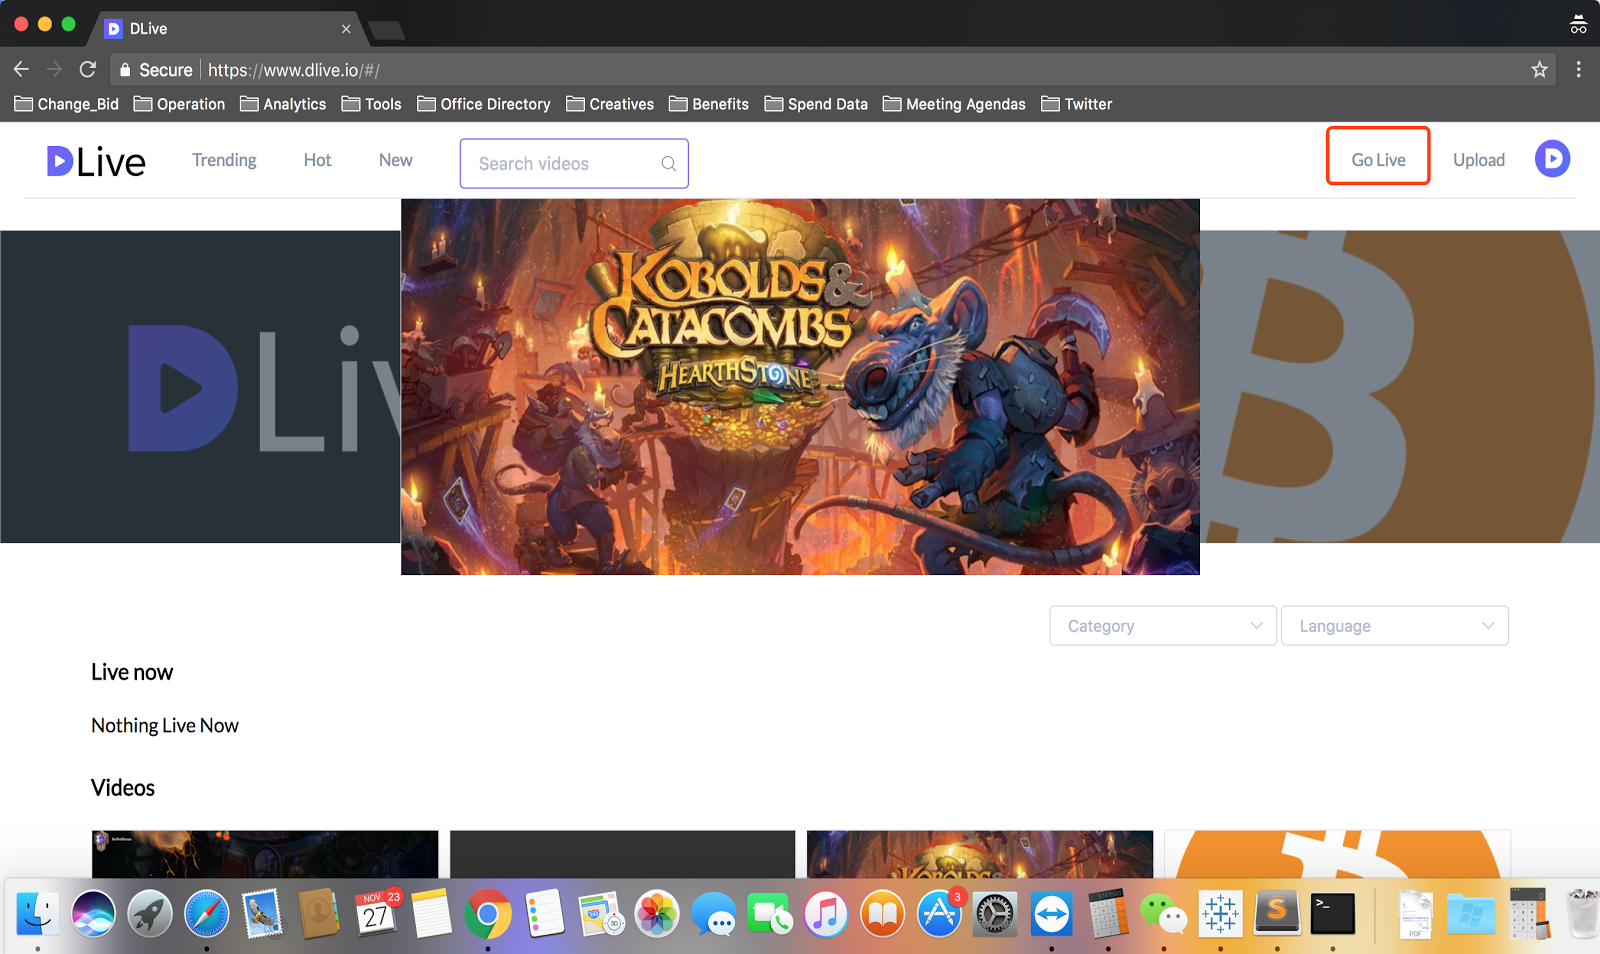Open Calendar from the dock
This screenshot has width=1600, height=954.
[376, 914]
